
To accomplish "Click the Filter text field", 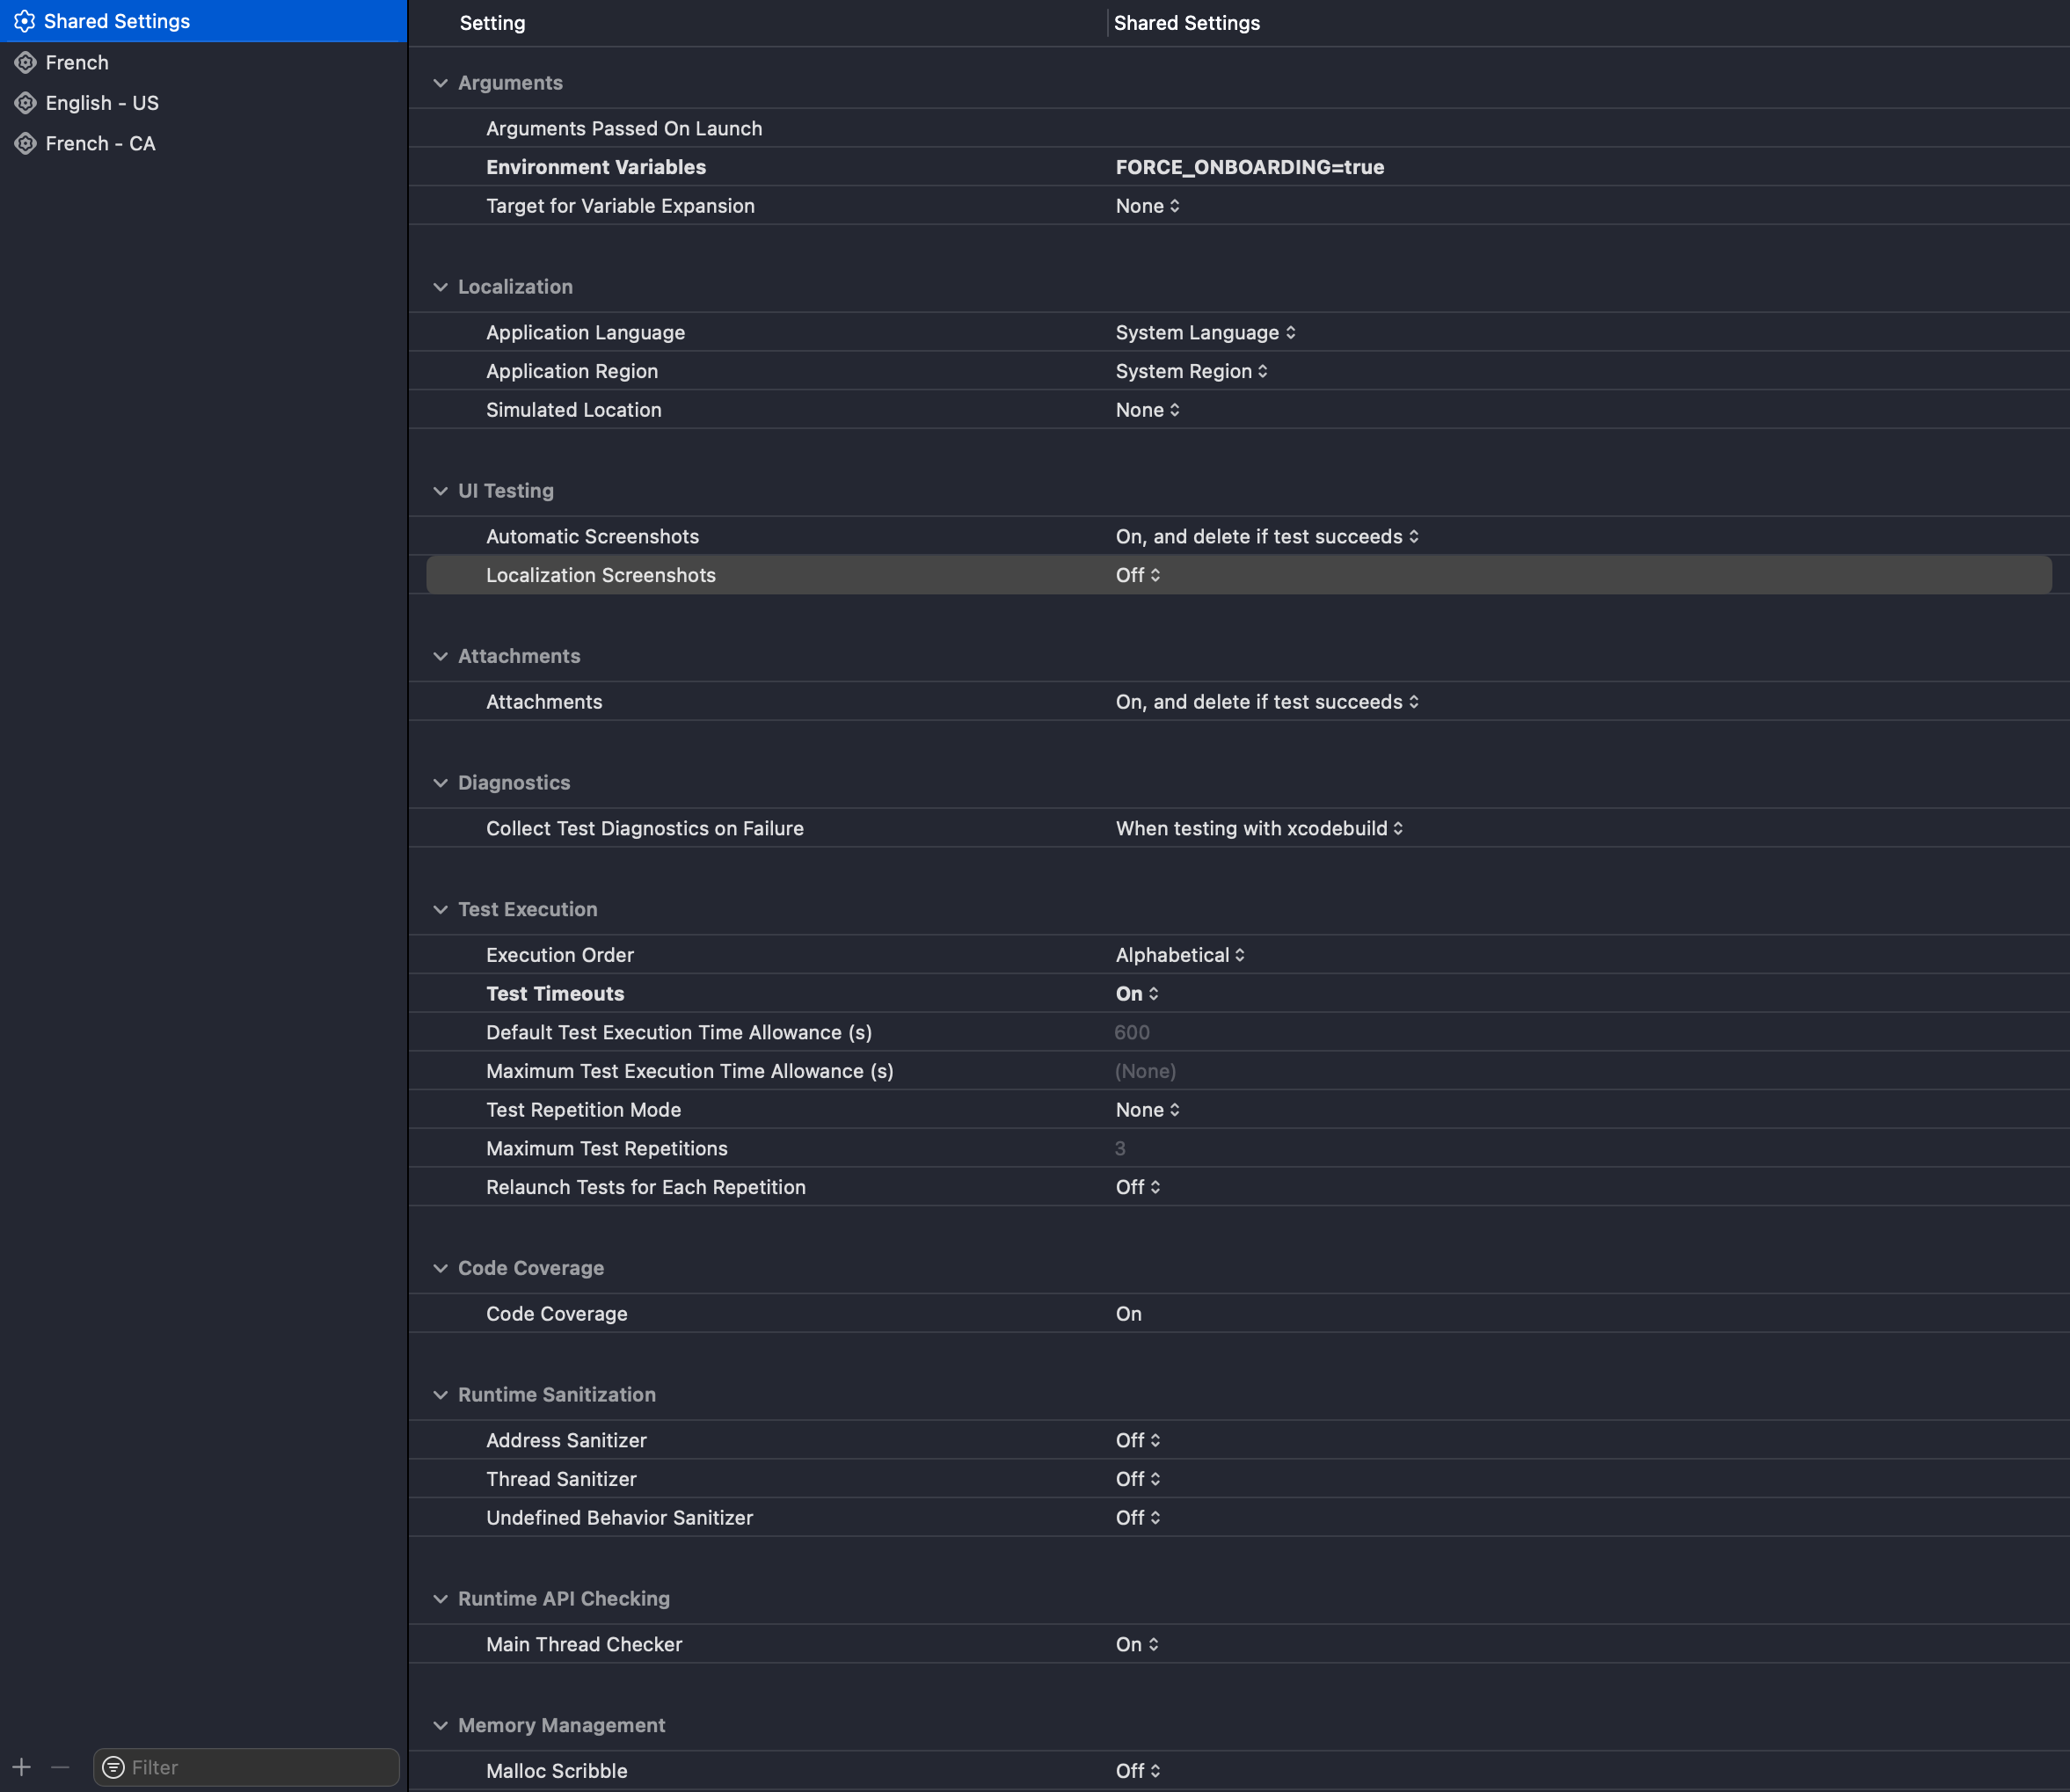I will click(260, 1767).
